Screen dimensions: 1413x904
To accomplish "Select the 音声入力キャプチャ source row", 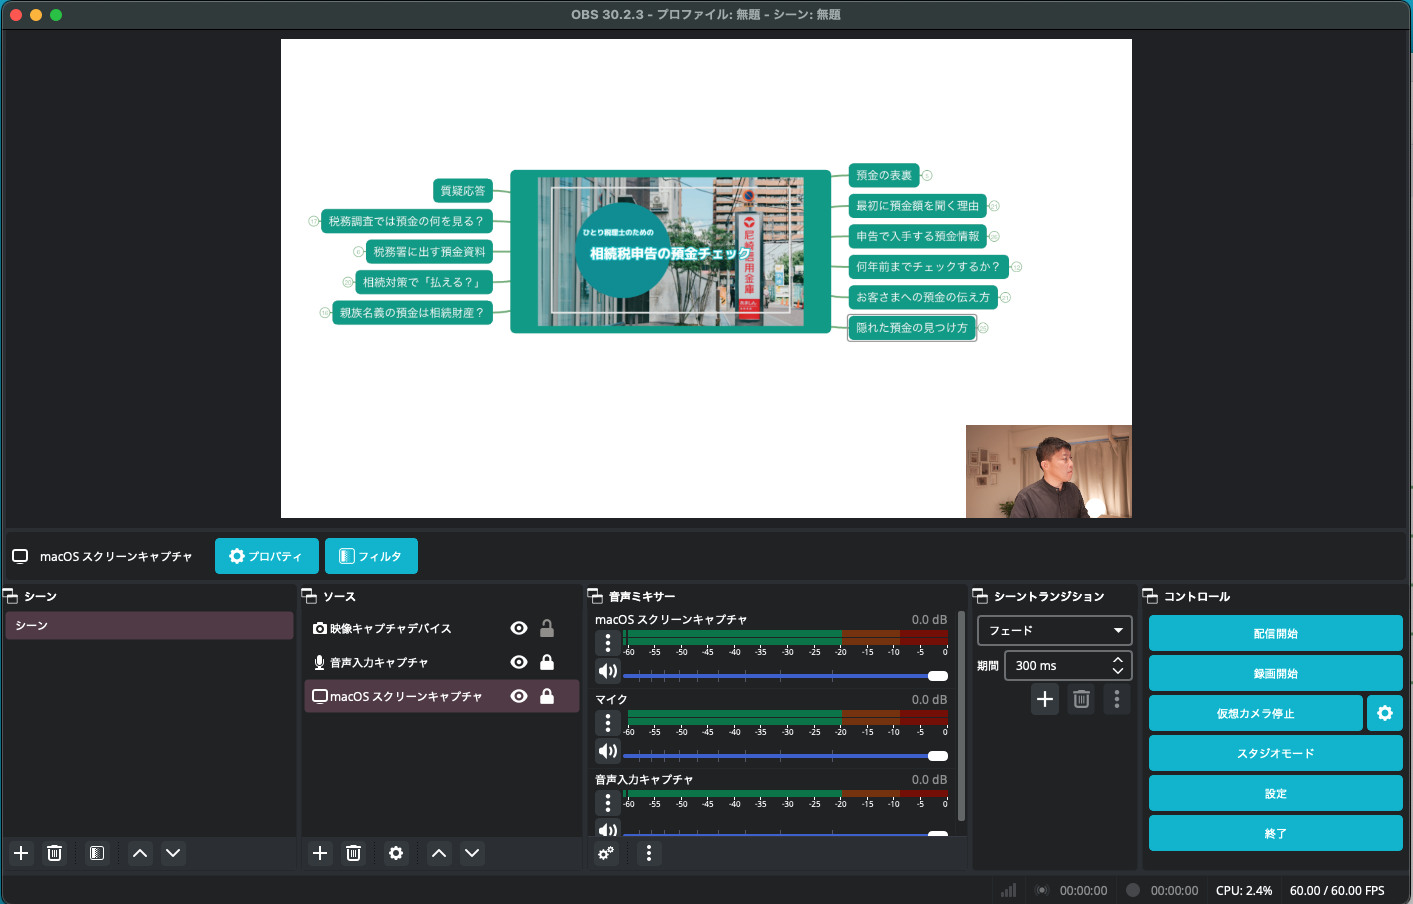I will [x=400, y=662].
